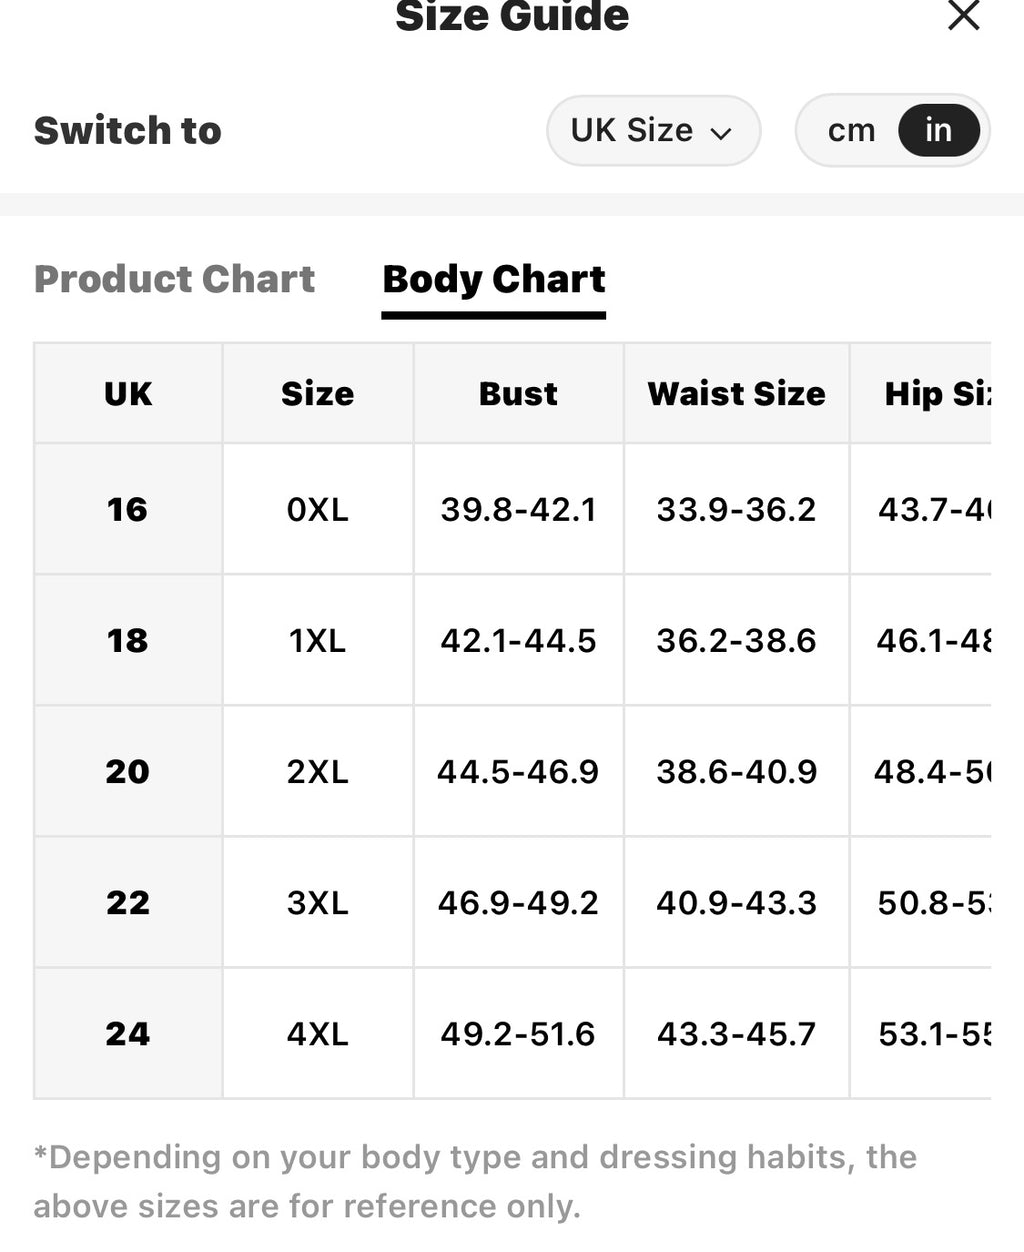Open the UK Size dropdown
The width and height of the screenshot is (1024, 1252).
tap(653, 130)
